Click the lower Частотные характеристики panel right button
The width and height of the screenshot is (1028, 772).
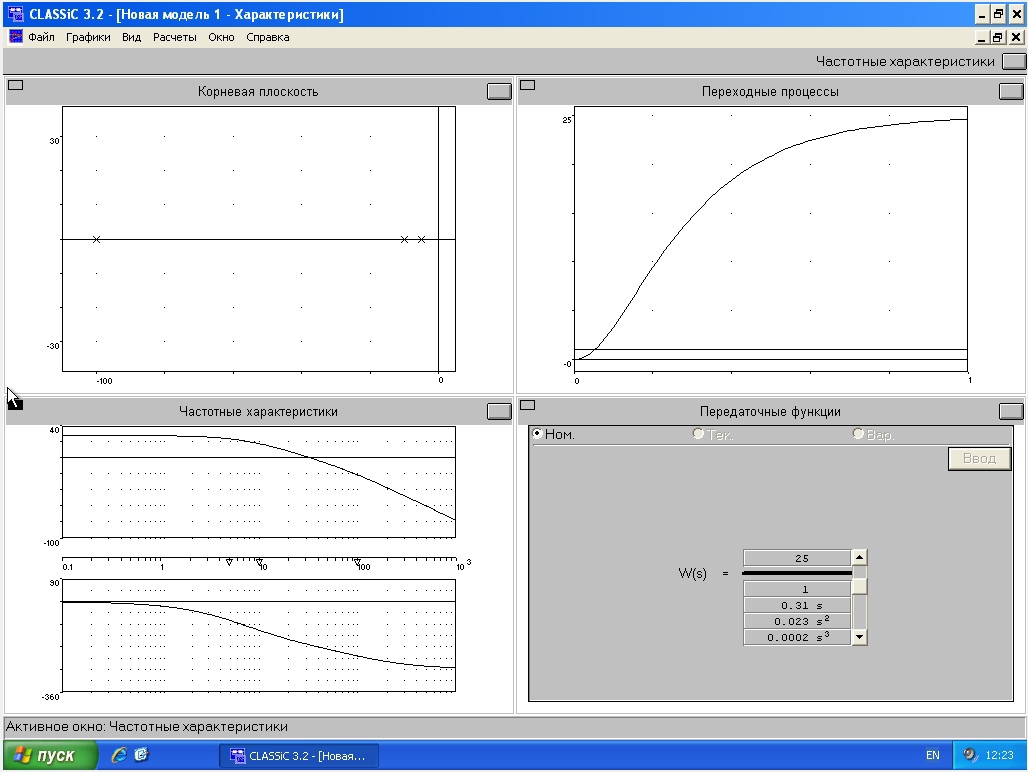[499, 412]
